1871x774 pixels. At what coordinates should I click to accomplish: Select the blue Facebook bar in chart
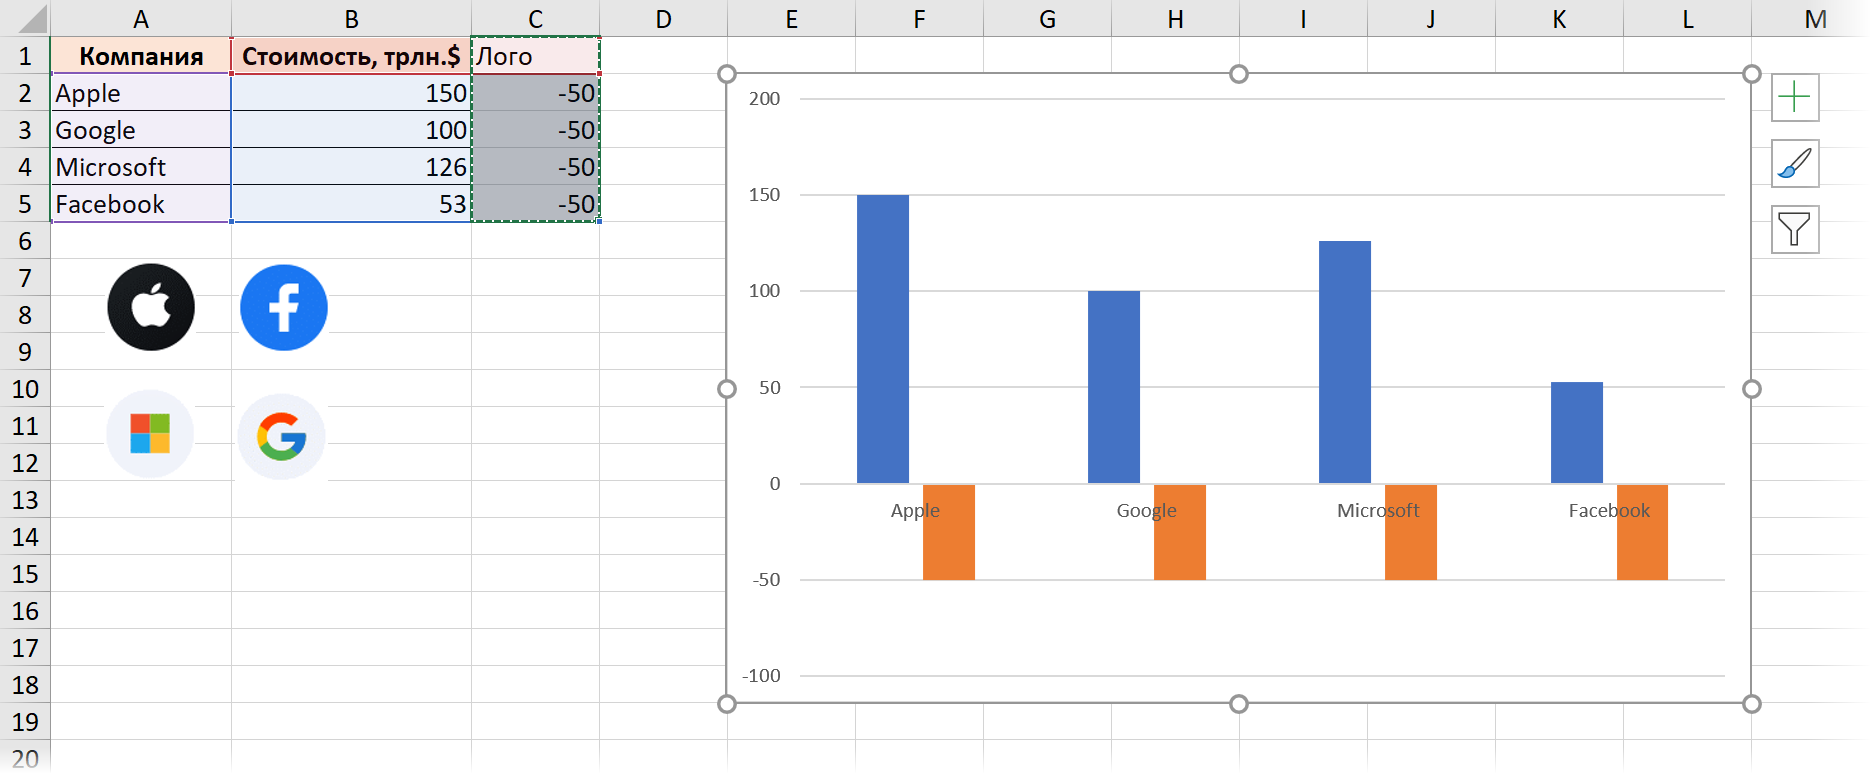point(1577,432)
